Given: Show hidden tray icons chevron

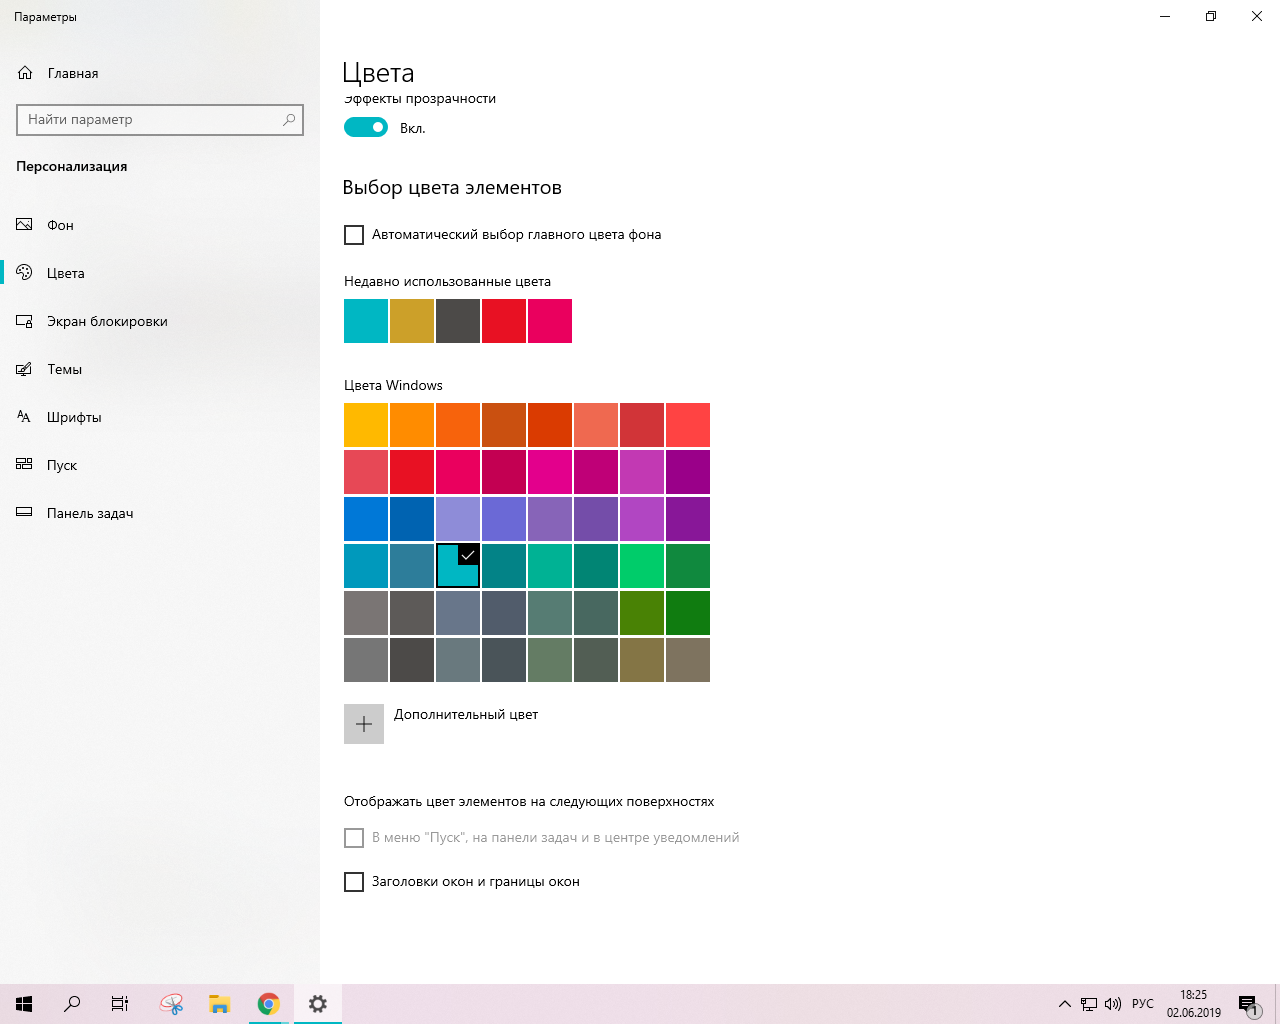Looking at the screenshot, I should click(x=1065, y=1004).
